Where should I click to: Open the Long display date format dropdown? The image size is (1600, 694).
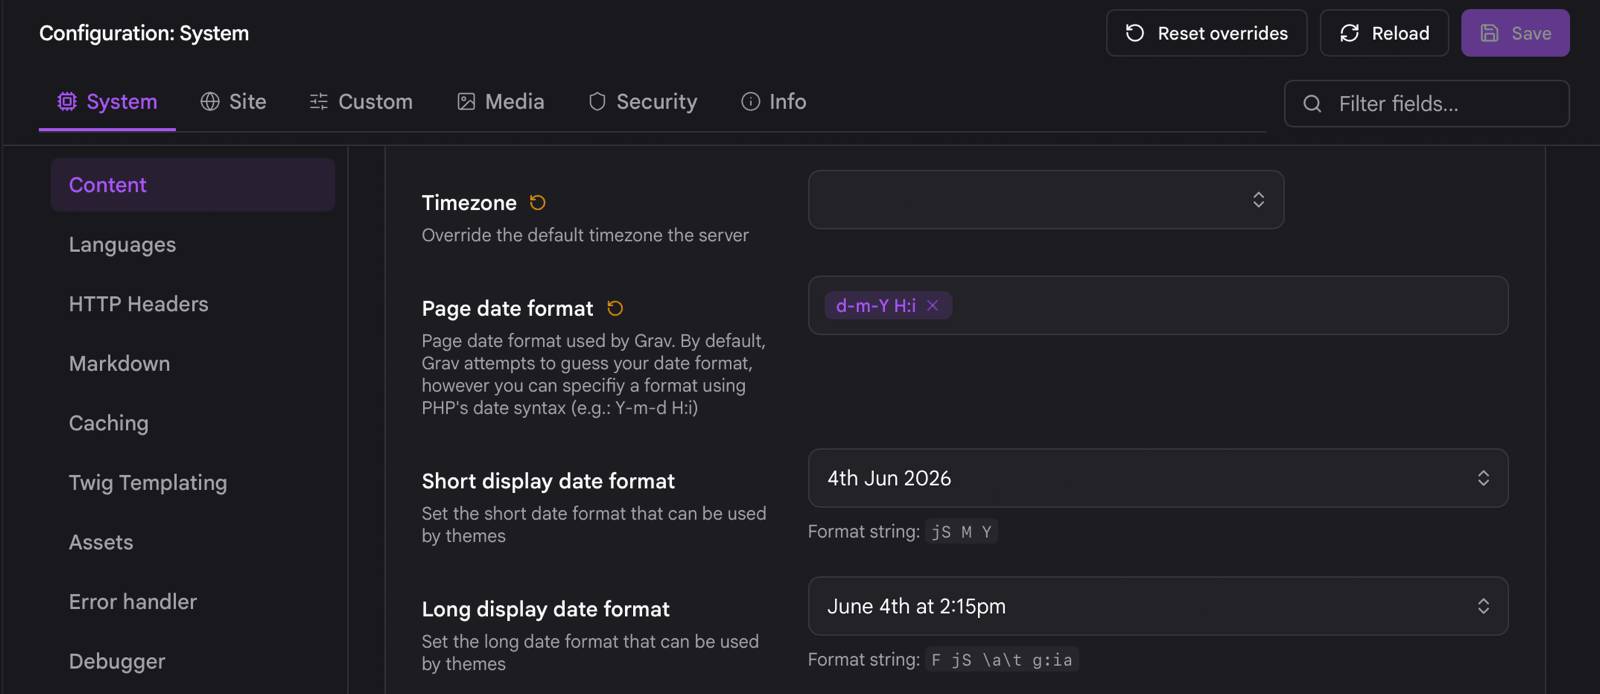tap(1158, 606)
